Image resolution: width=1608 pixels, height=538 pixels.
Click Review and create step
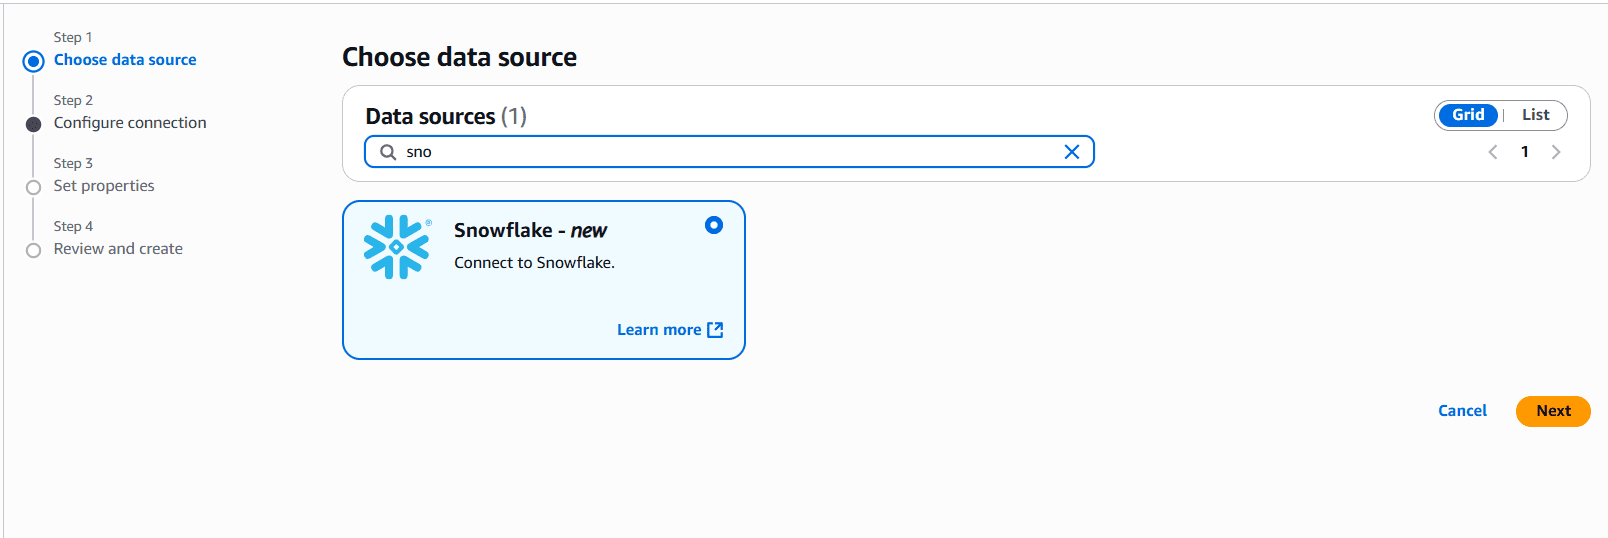pos(118,249)
